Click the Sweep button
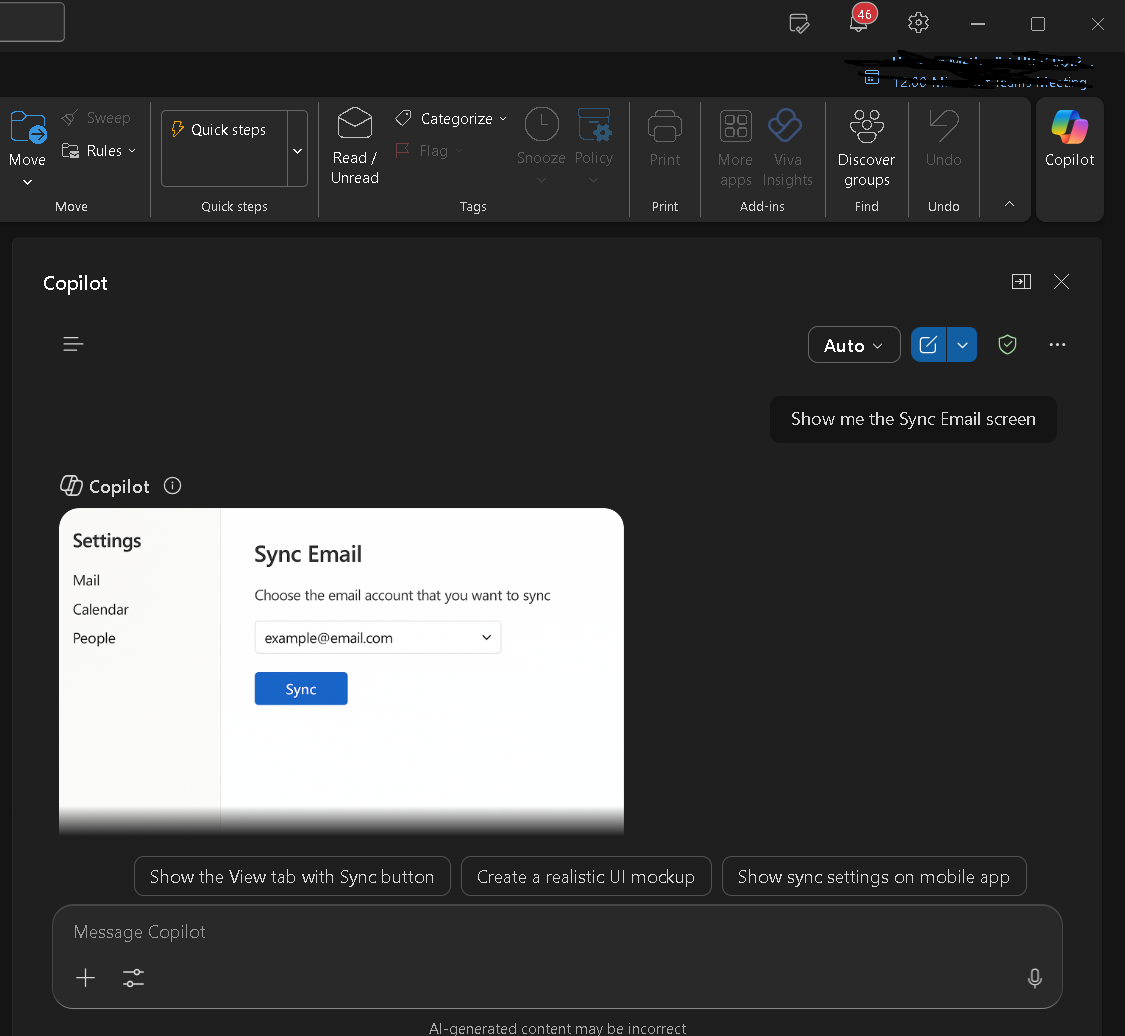 pos(96,118)
